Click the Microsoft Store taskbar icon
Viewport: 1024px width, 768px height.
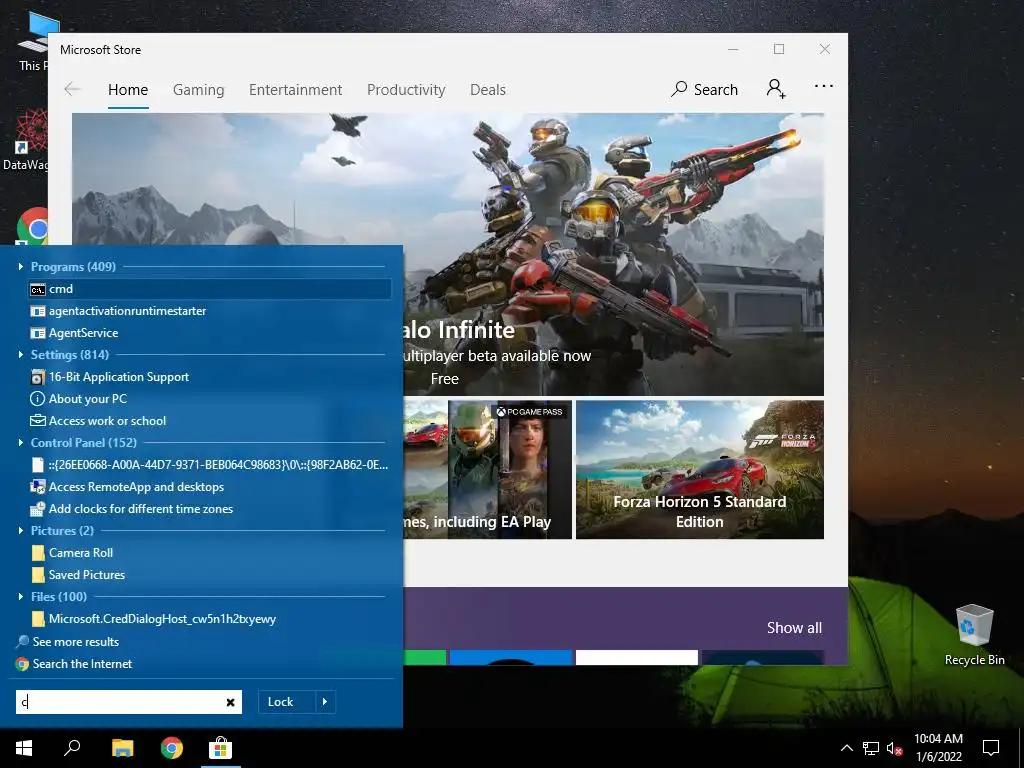coord(220,748)
